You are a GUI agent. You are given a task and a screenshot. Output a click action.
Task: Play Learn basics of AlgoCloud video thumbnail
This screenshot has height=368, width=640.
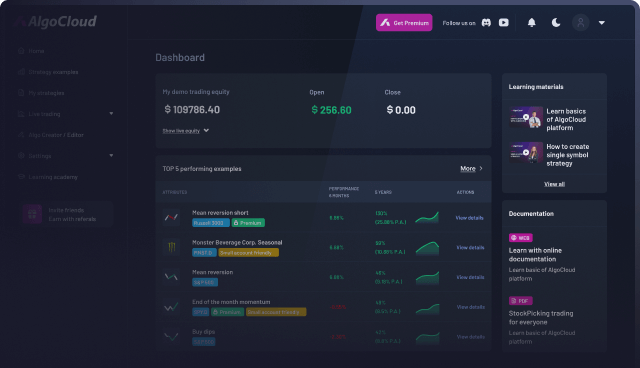tap(526, 117)
